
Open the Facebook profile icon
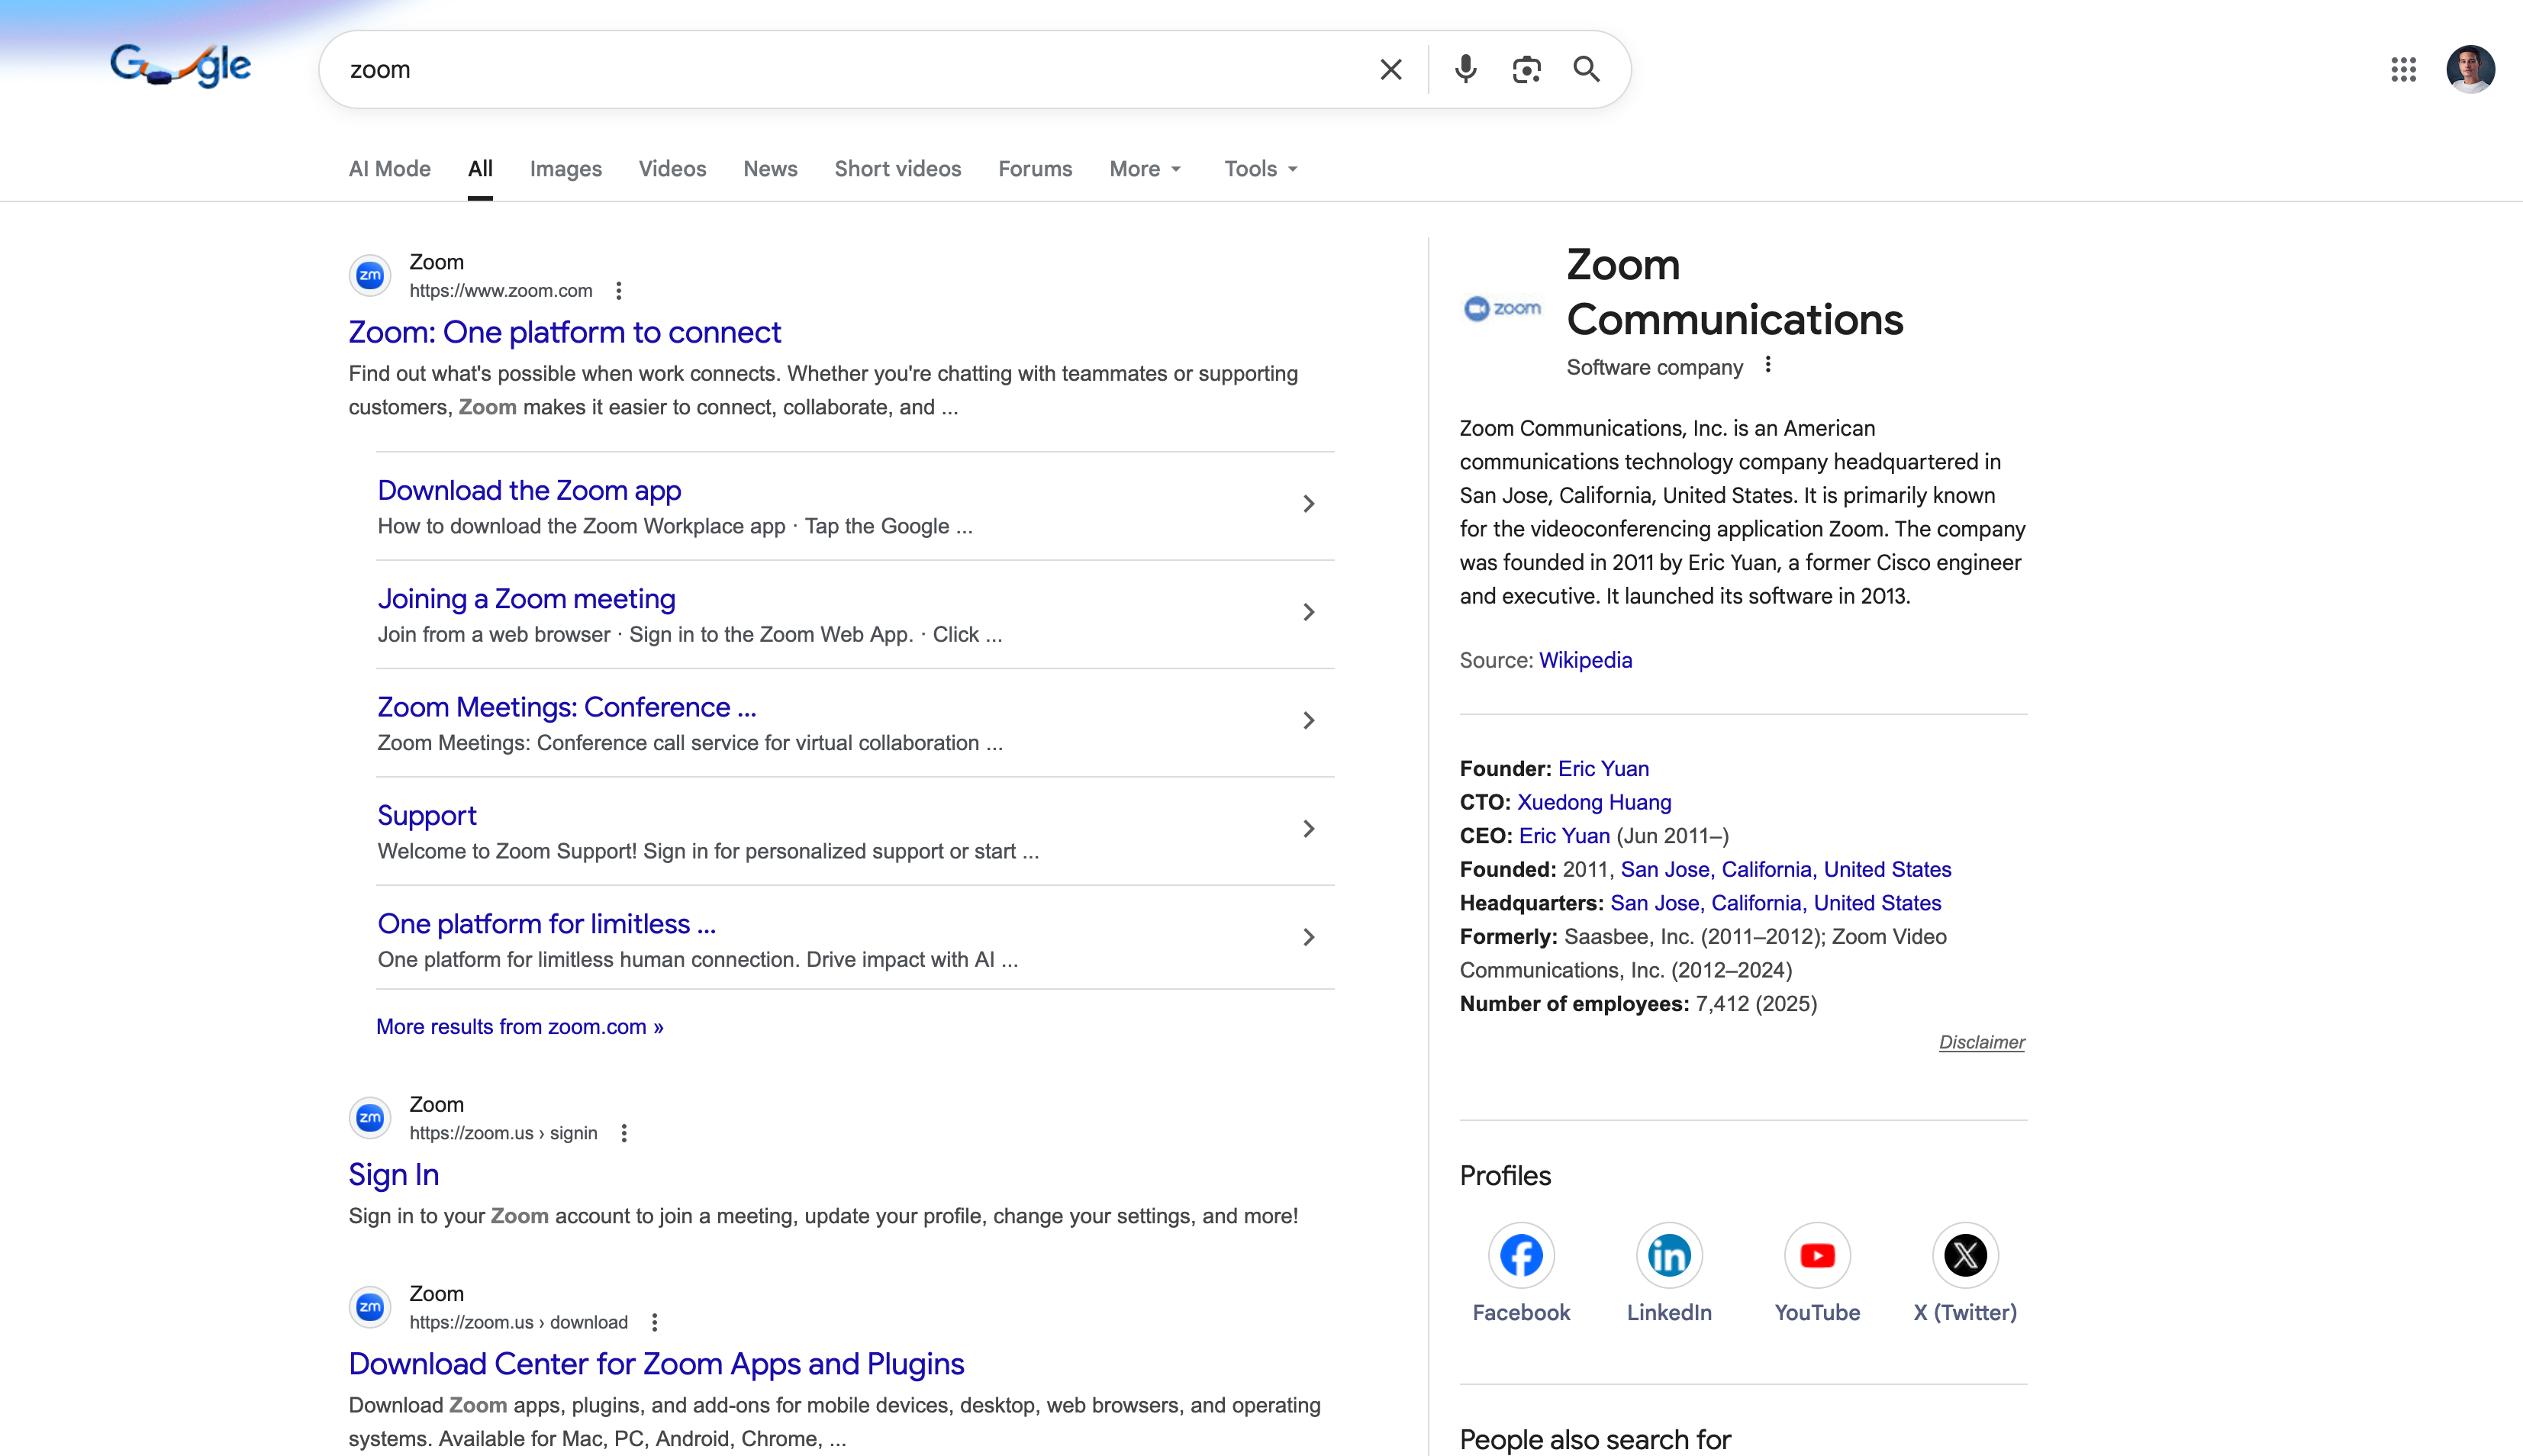(1520, 1255)
